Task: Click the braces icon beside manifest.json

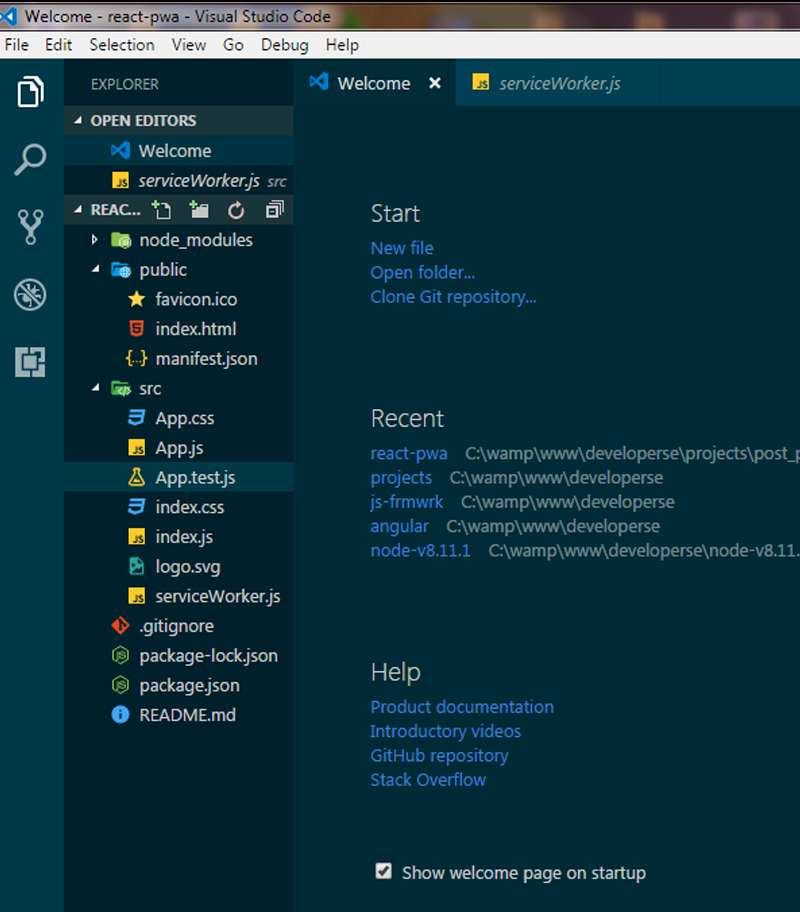Action: point(137,358)
